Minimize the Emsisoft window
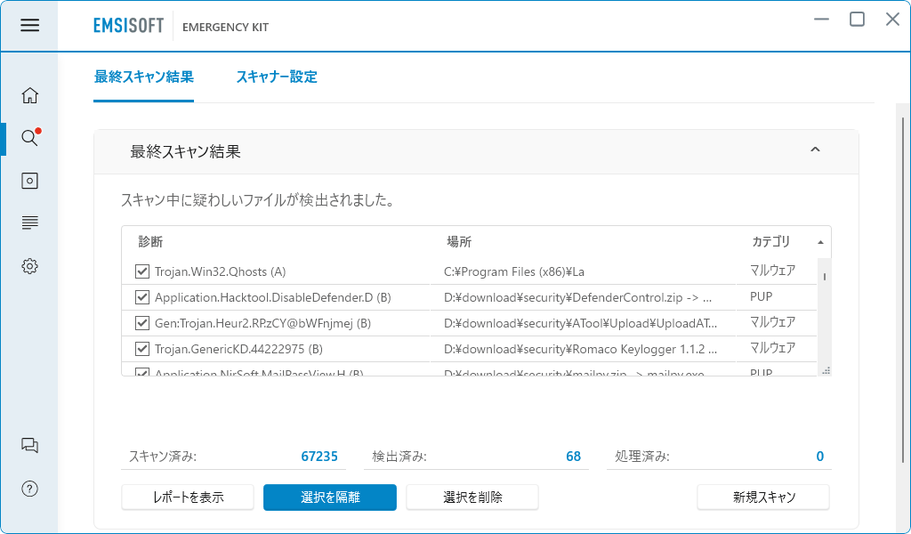 (x=822, y=19)
